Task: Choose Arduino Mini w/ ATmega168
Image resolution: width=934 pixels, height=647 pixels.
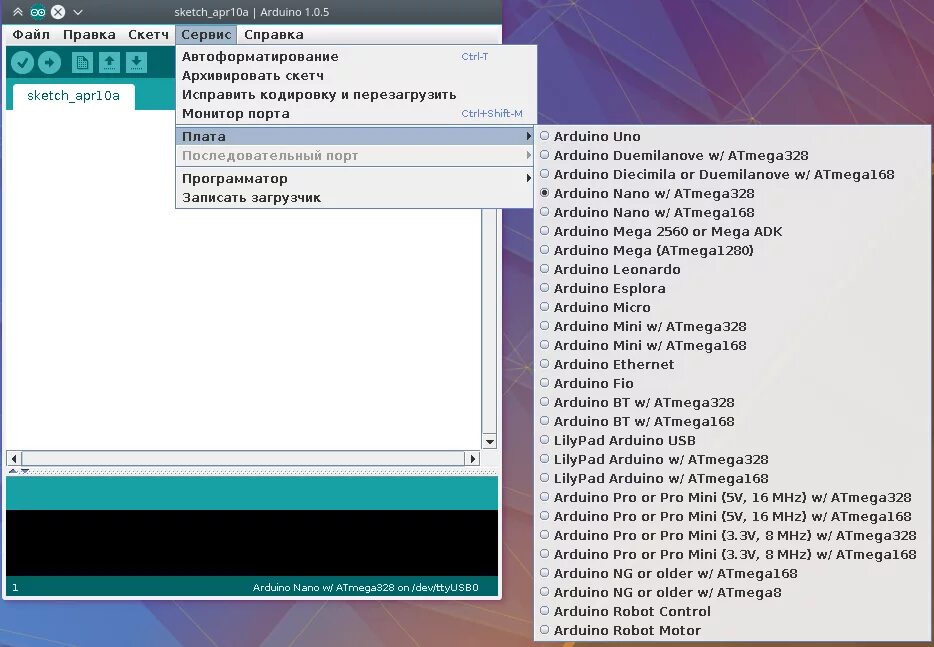Action: pyautogui.click(x=732, y=346)
